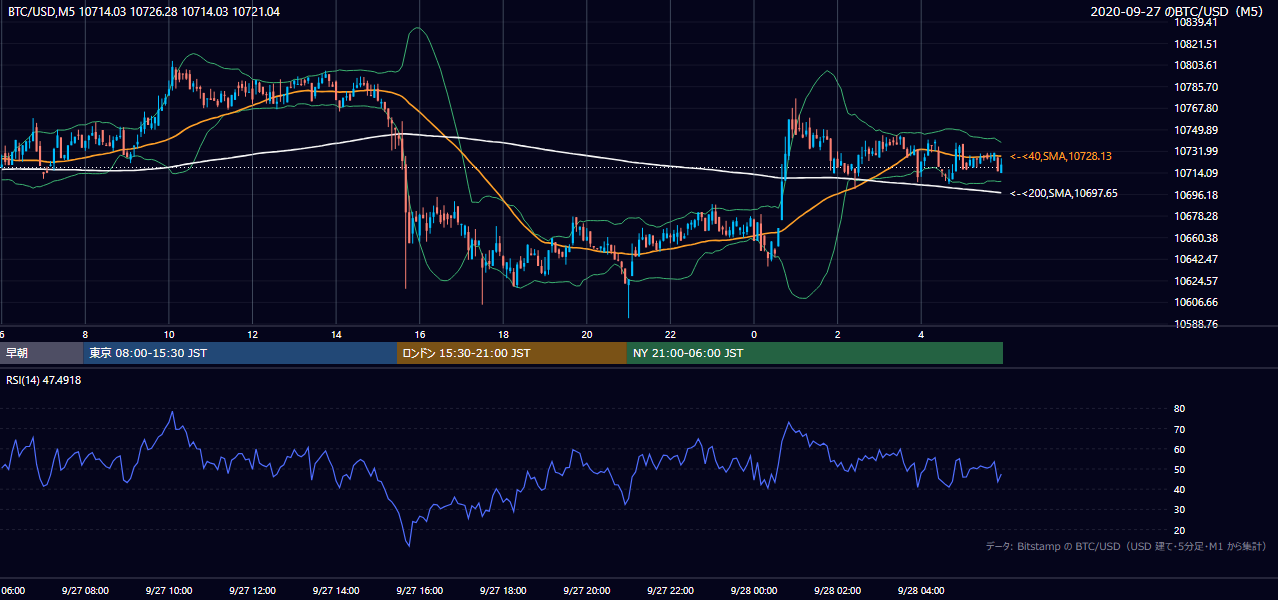Viewport: 1278px width, 600px height.
Task: Click hour tick 22 under price chart
Action: [670, 335]
